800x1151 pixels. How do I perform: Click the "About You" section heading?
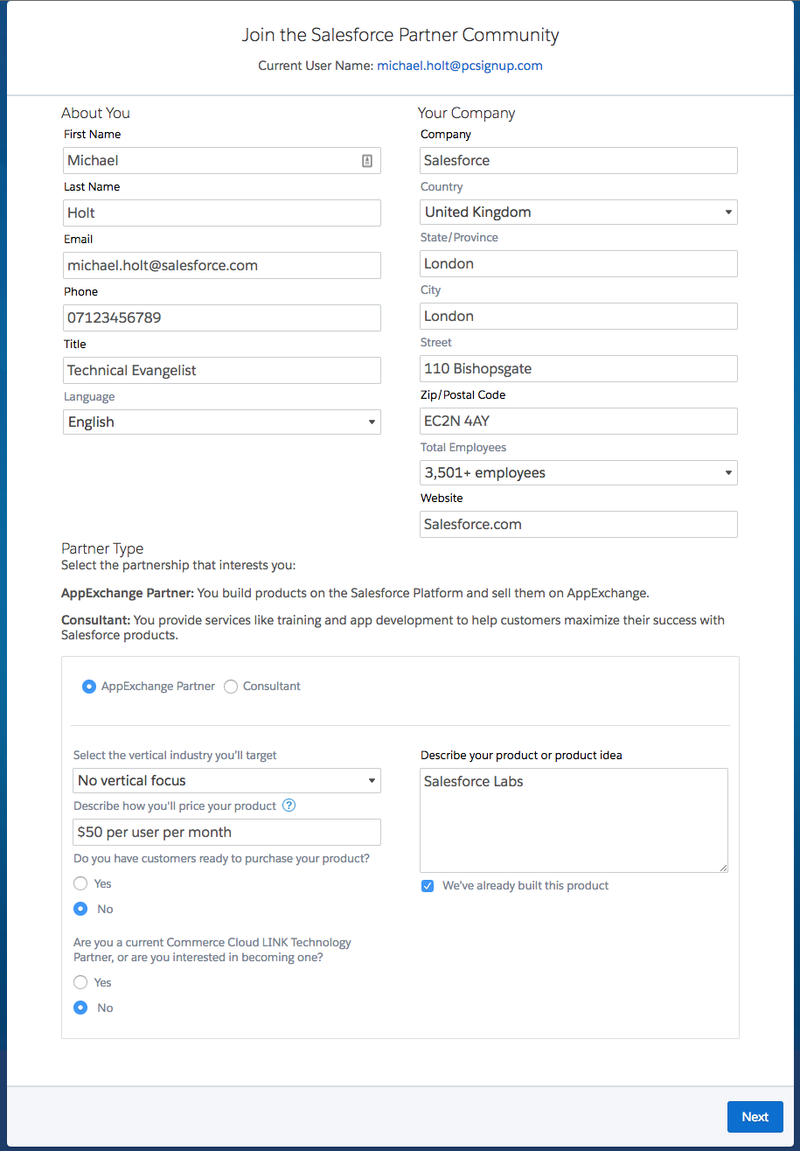coord(95,112)
